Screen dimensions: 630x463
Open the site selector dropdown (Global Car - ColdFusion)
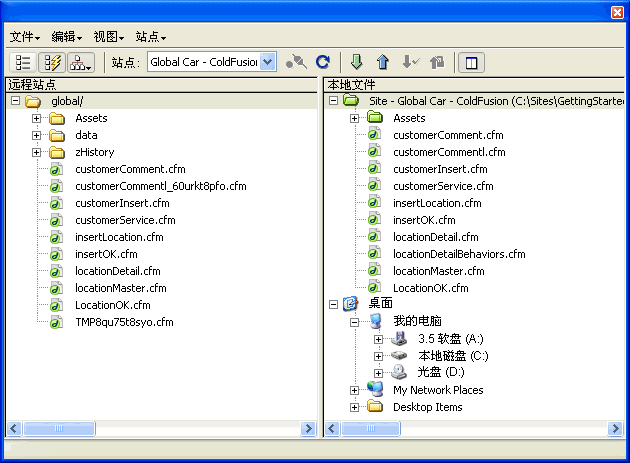tap(267, 62)
